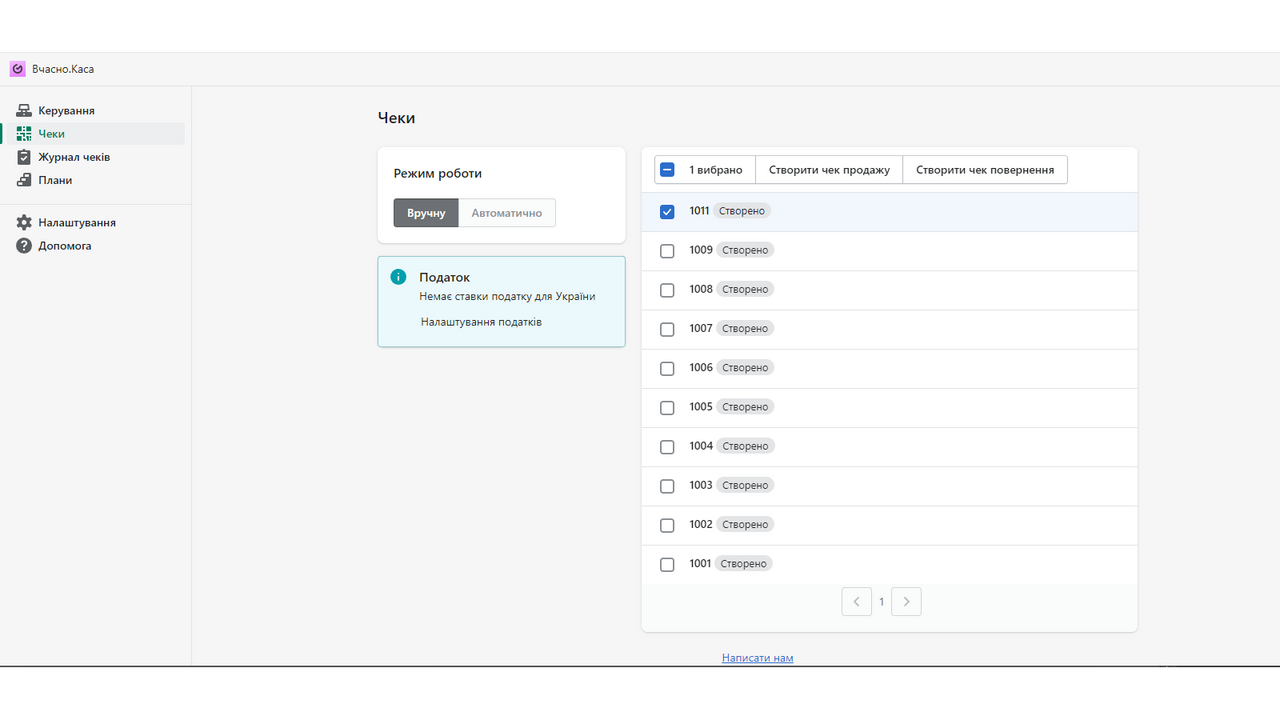
Task: Check the box for order 1005
Action: 667,408
